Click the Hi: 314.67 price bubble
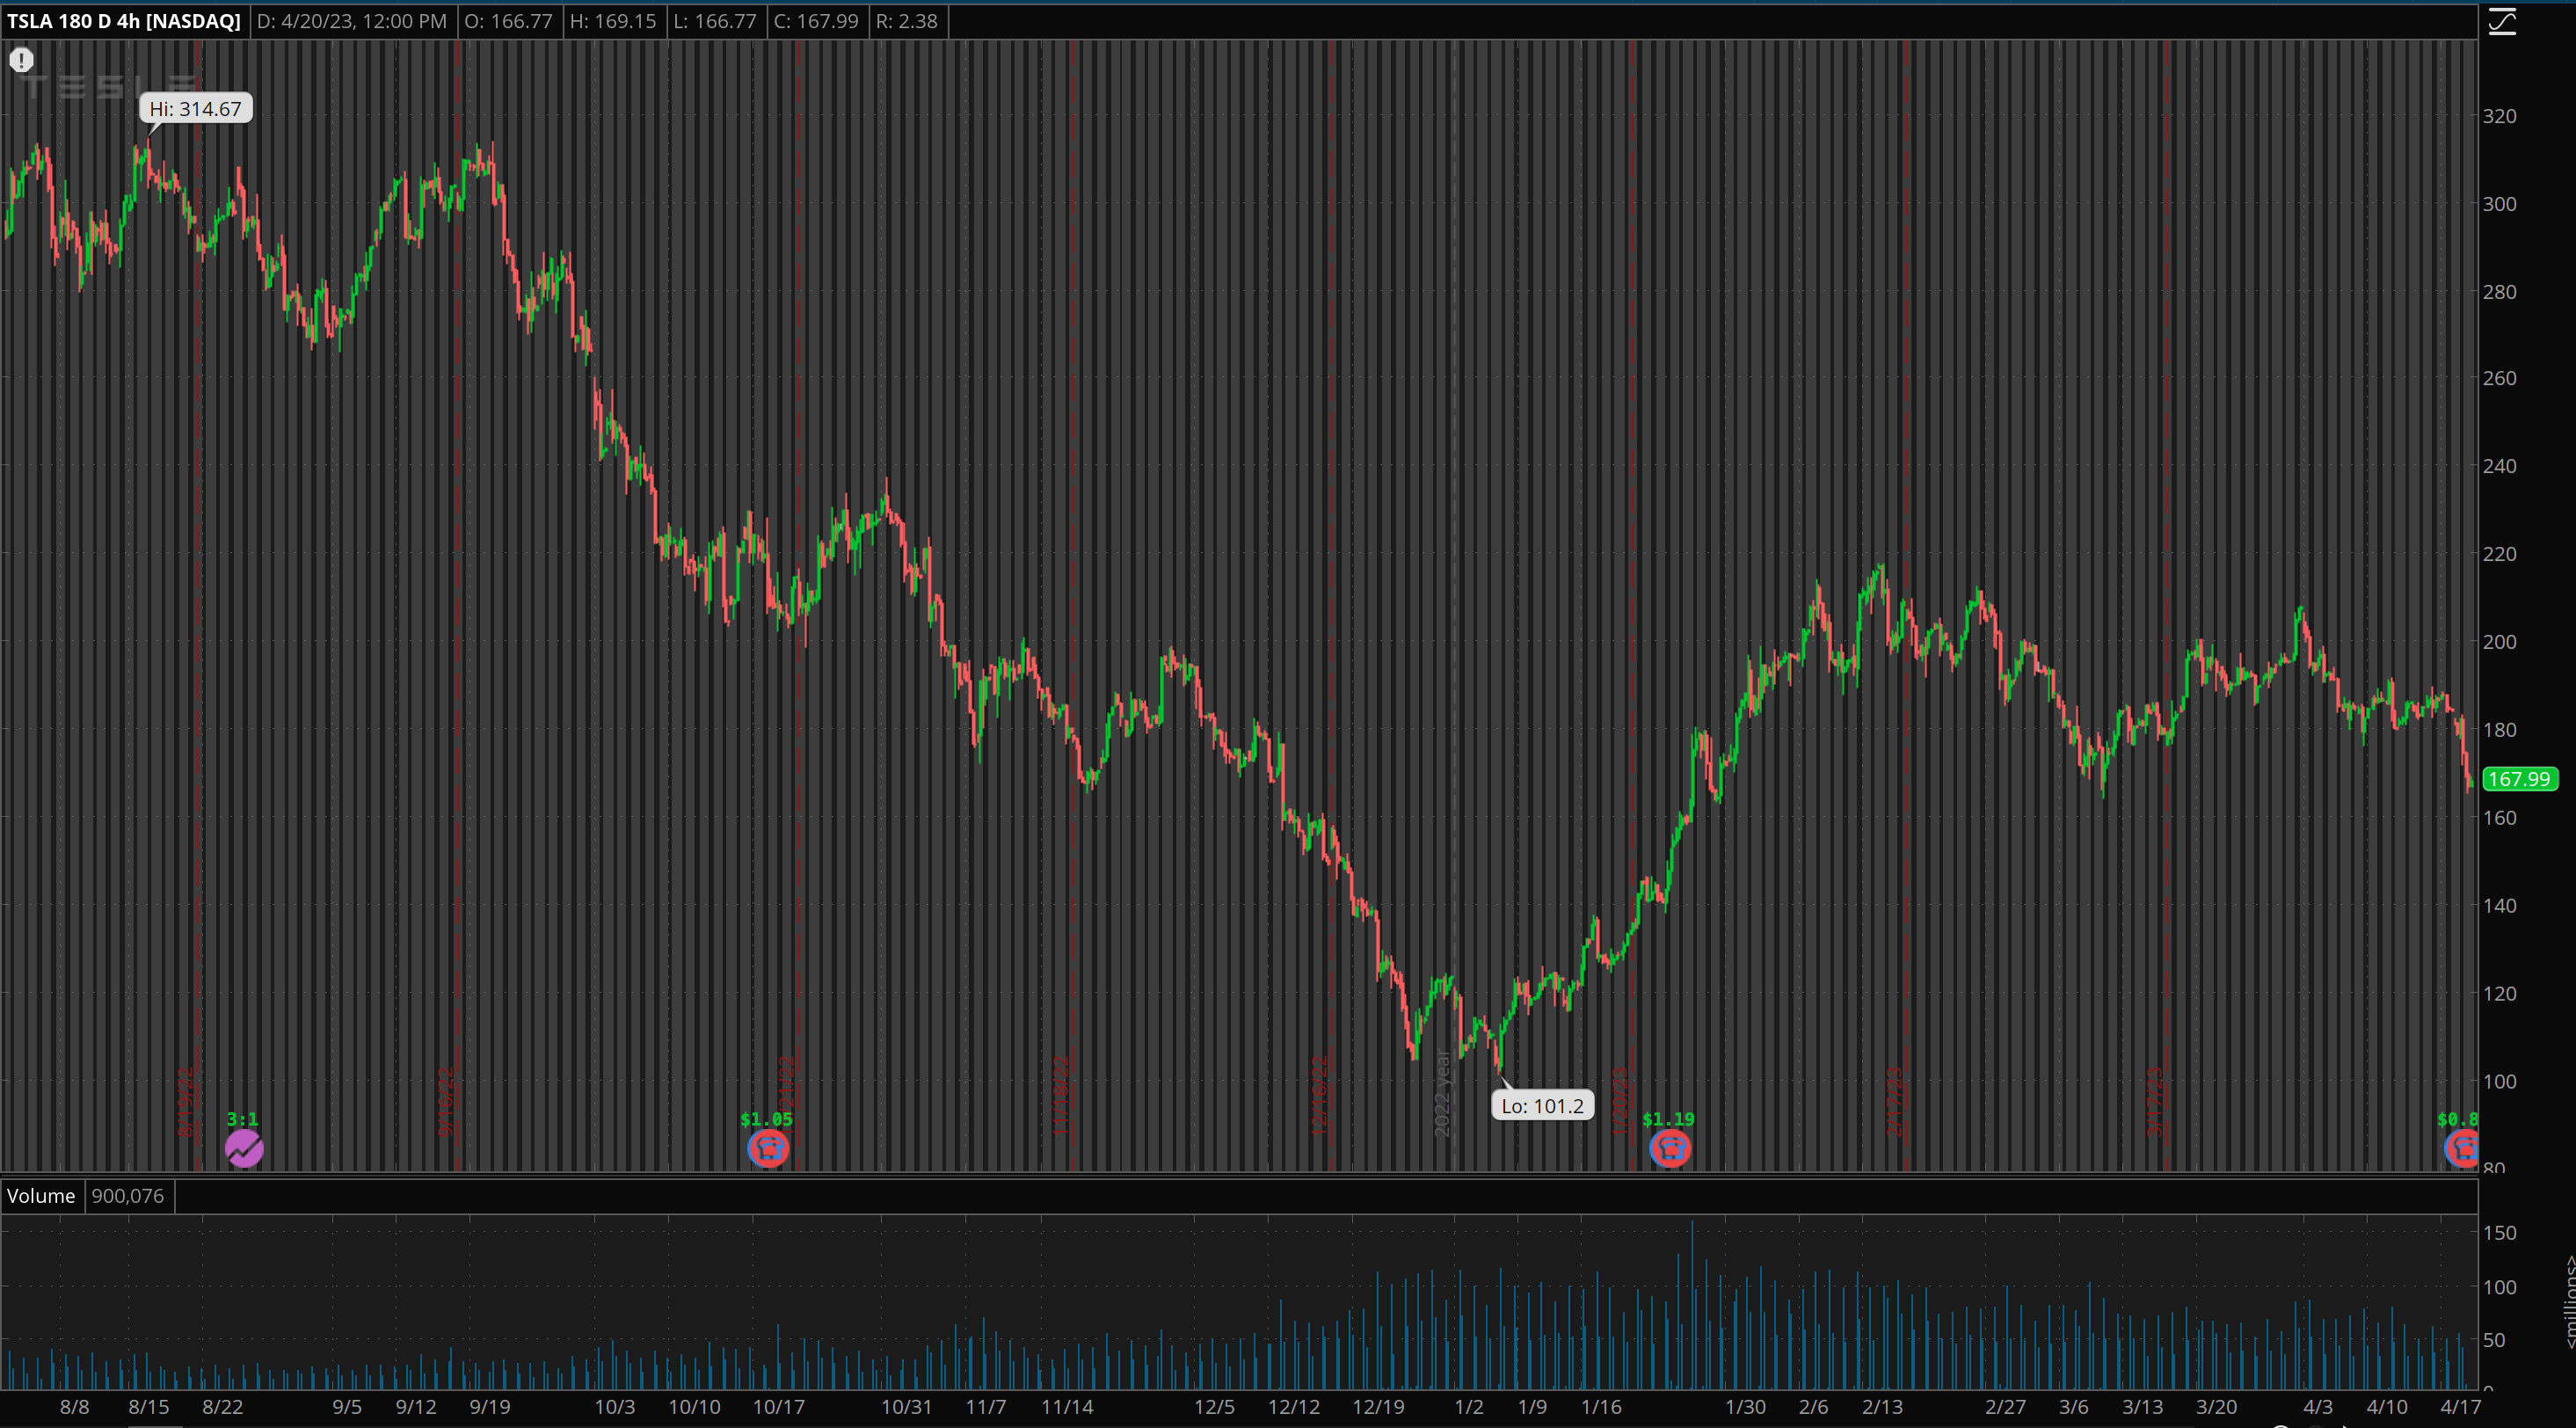 196,108
